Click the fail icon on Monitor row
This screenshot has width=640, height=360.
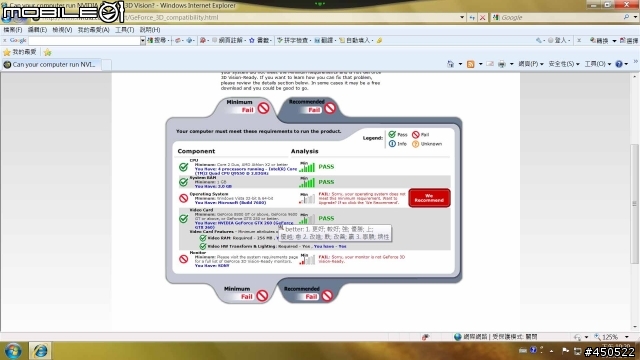(184, 259)
